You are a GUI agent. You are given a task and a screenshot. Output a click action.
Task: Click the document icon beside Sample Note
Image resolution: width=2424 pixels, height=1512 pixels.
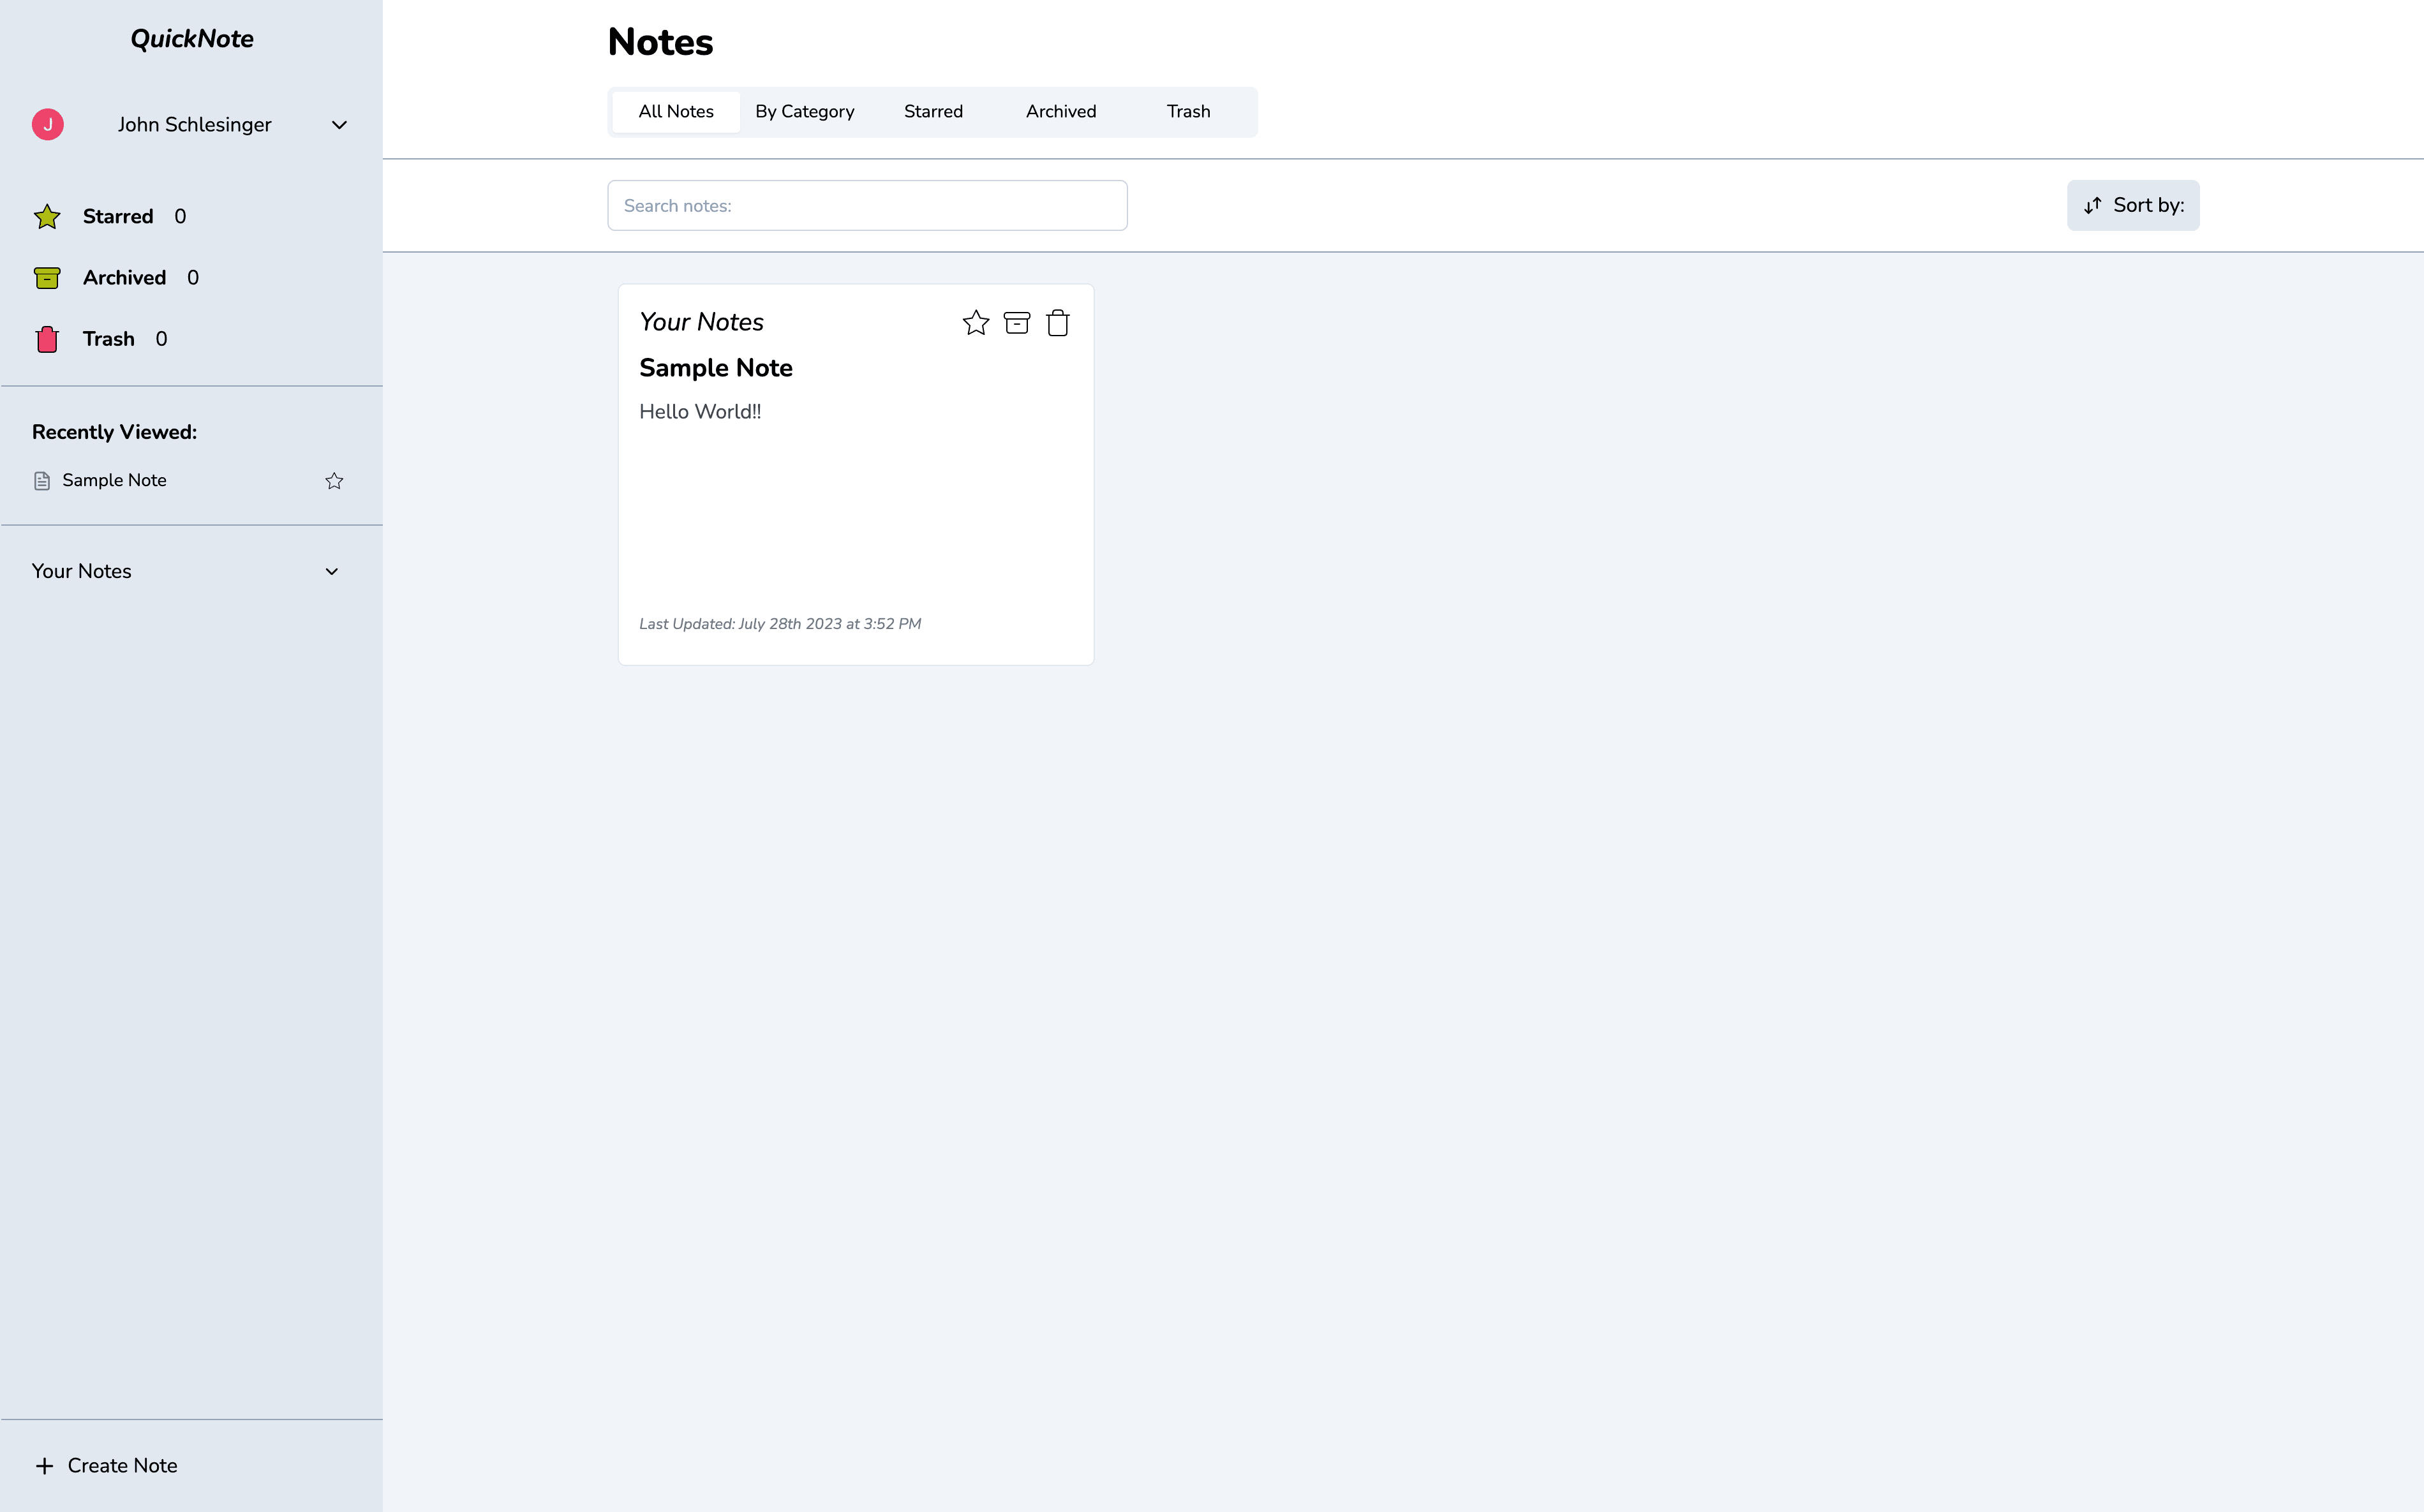pyautogui.click(x=41, y=480)
